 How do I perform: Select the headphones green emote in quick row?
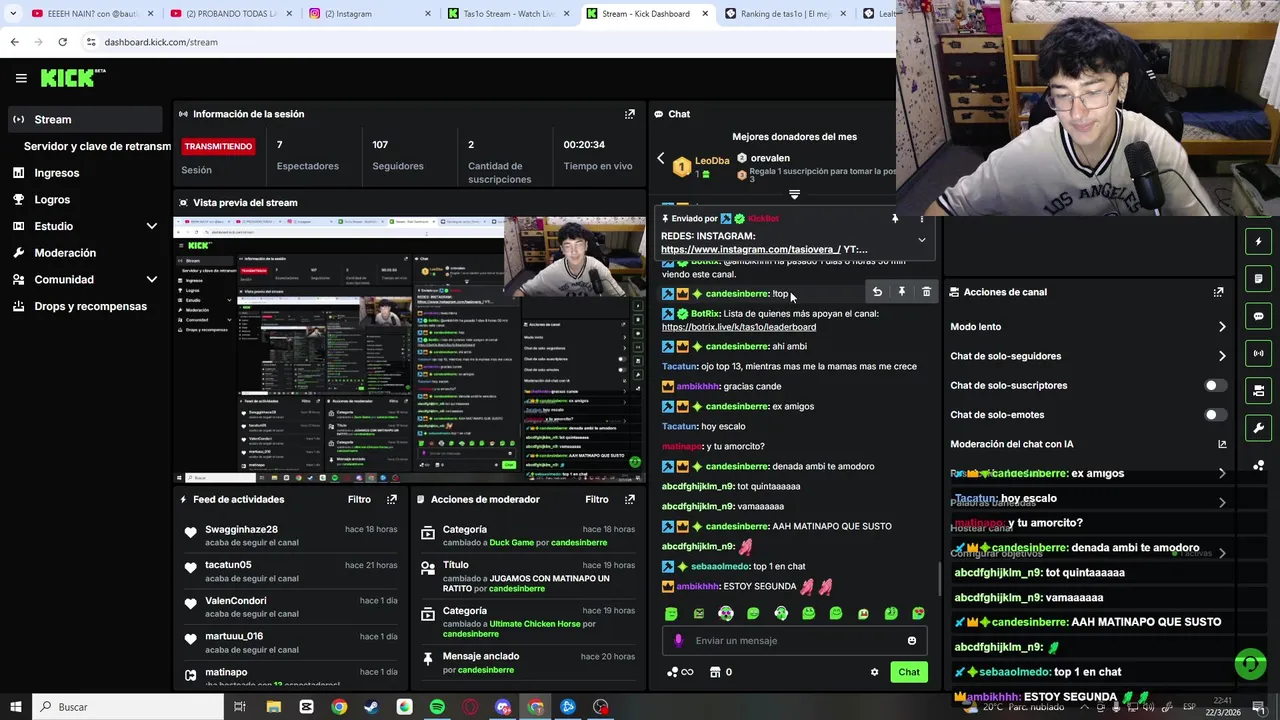[781, 613]
